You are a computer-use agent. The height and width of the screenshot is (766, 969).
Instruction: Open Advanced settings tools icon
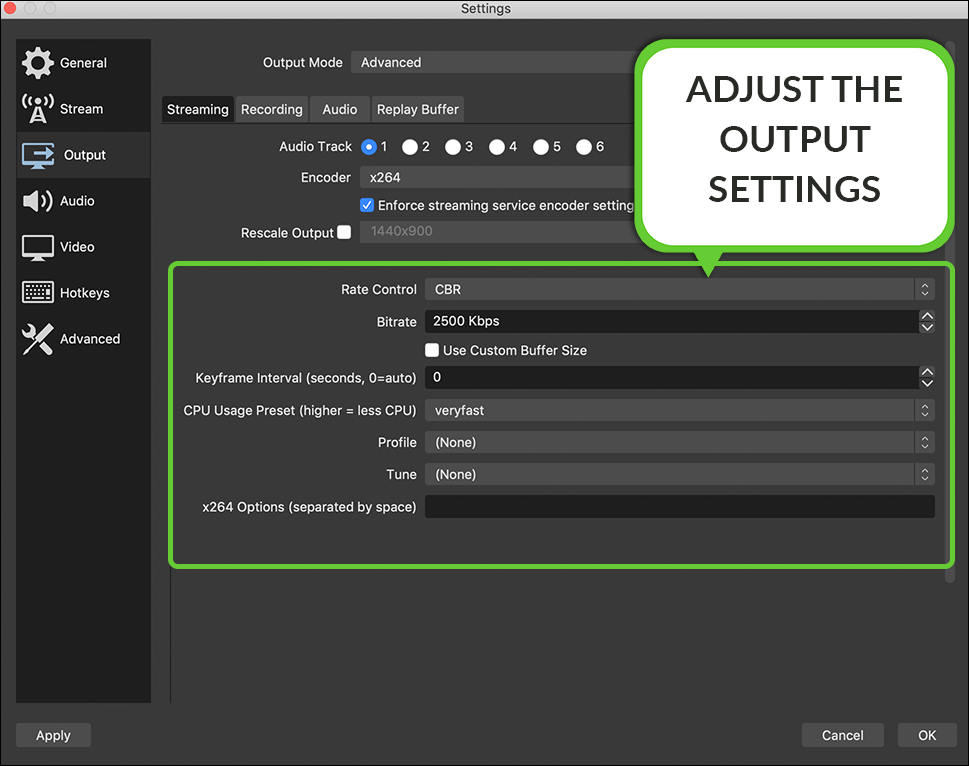(38, 339)
